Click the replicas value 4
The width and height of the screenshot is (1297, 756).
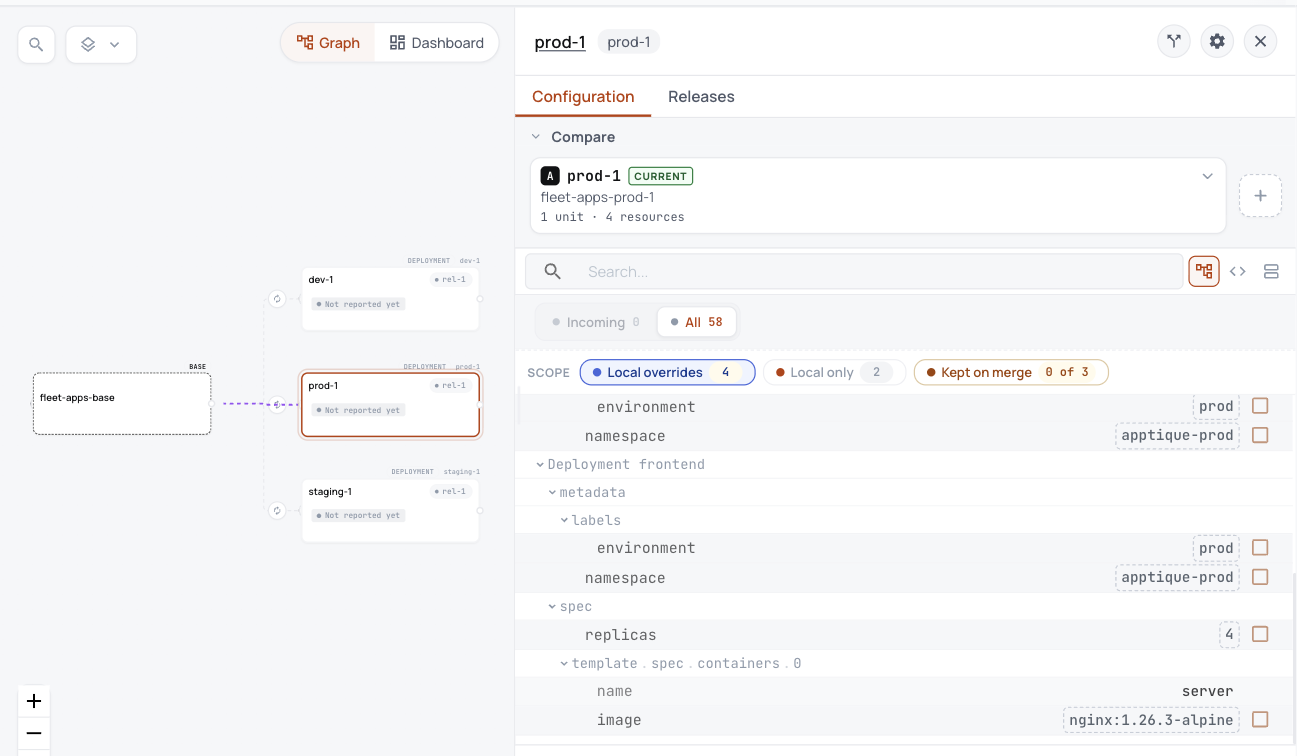click(x=1230, y=635)
